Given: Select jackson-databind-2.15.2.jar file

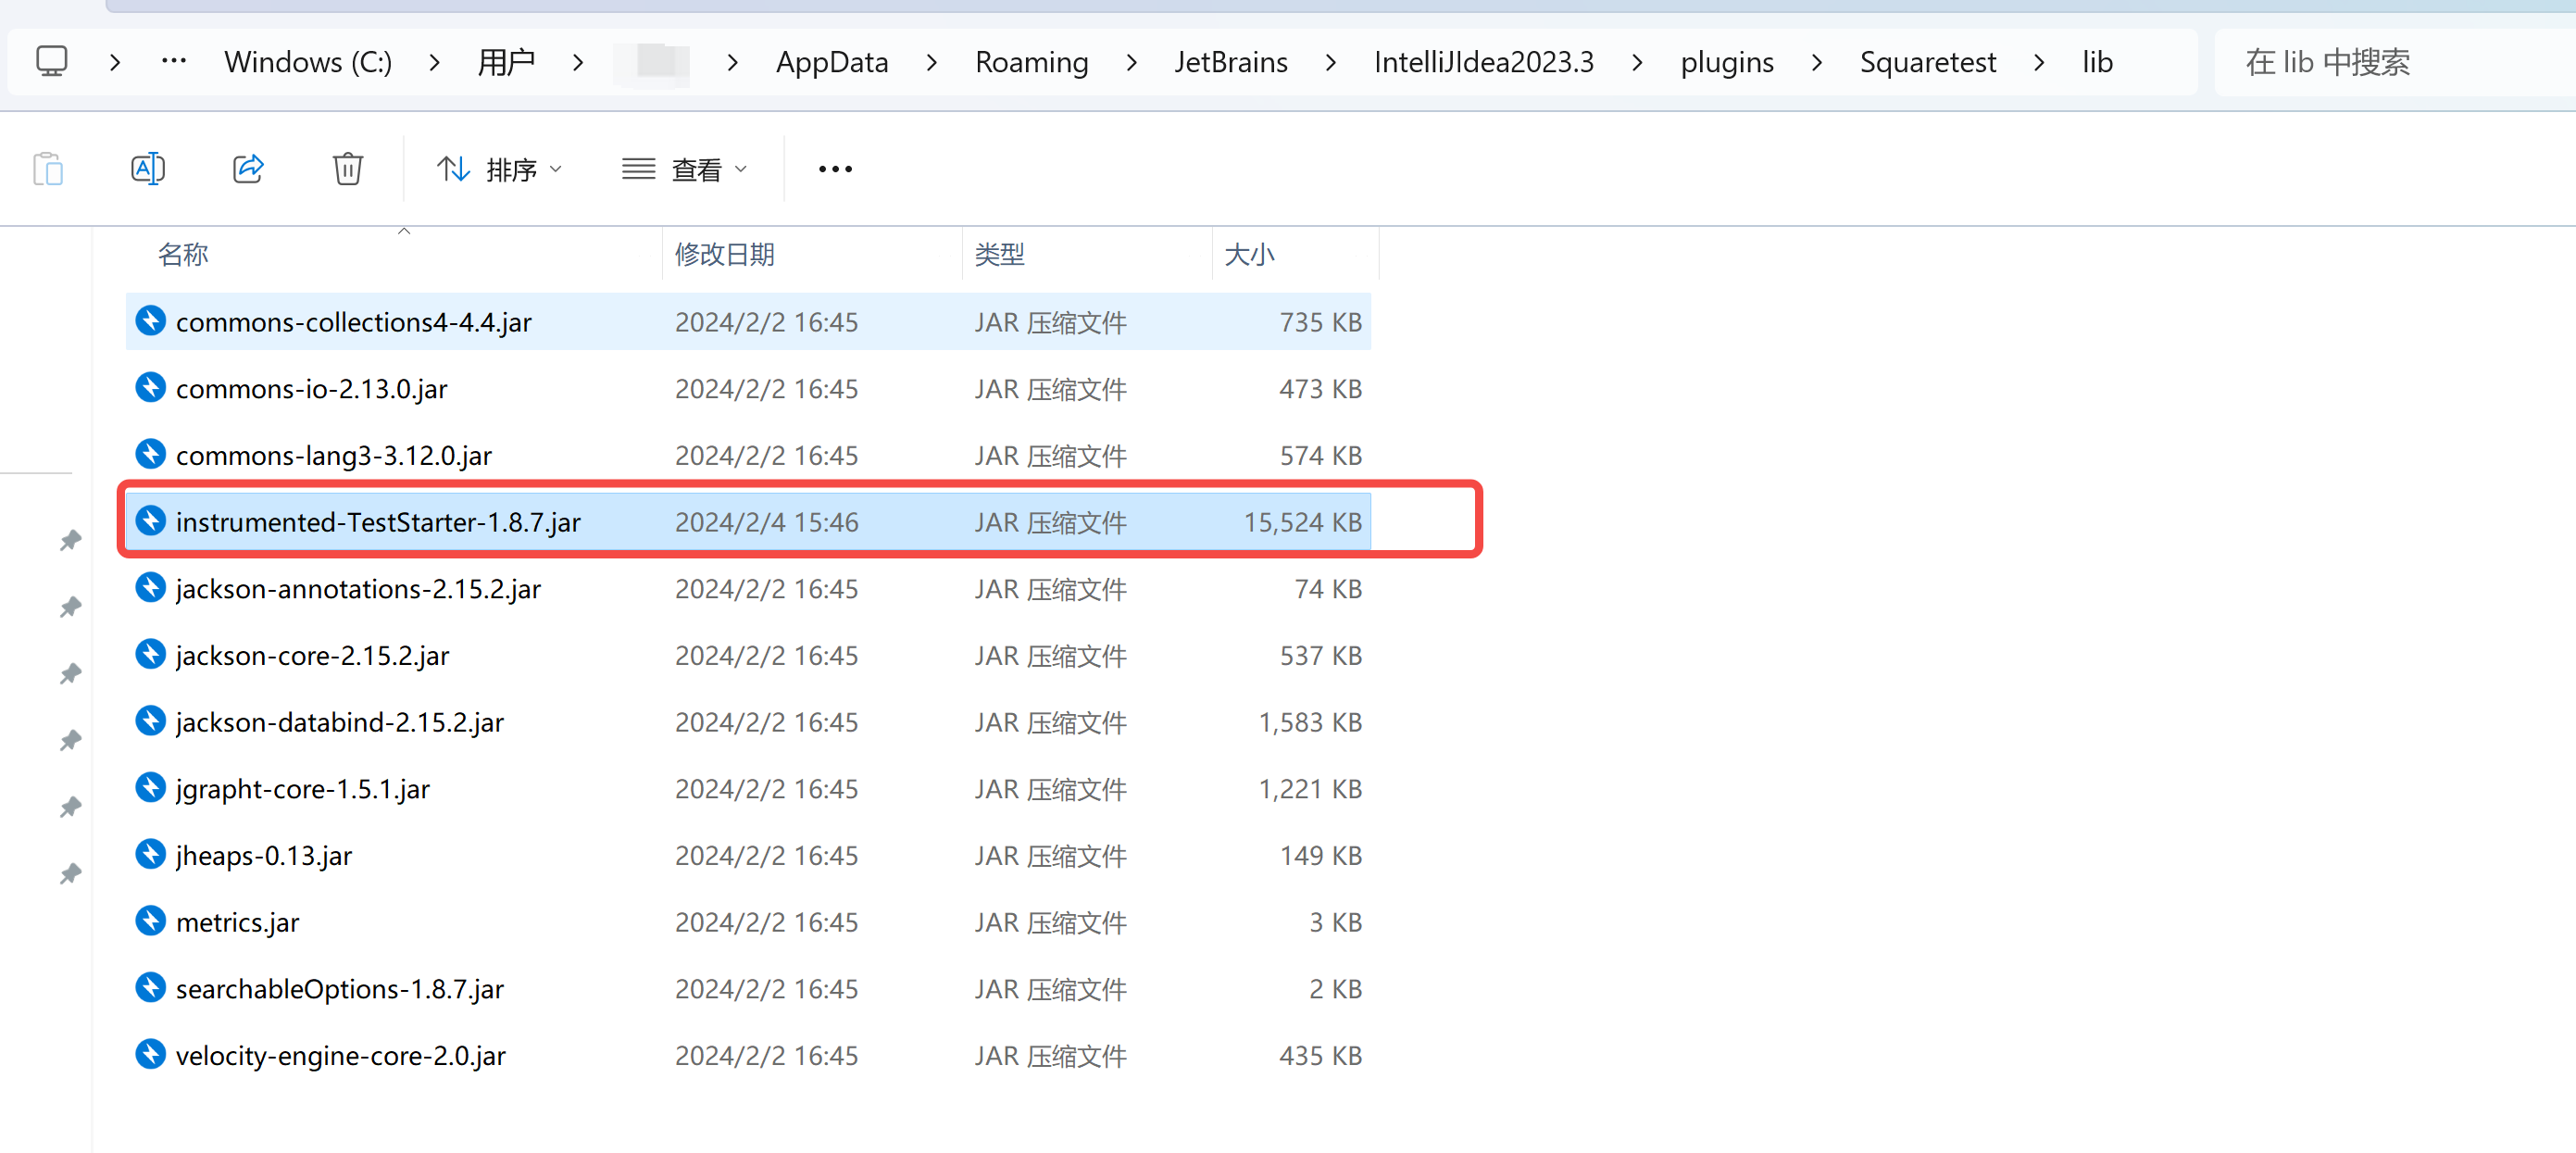Looking at the screenshot, I should pos(748,722).
